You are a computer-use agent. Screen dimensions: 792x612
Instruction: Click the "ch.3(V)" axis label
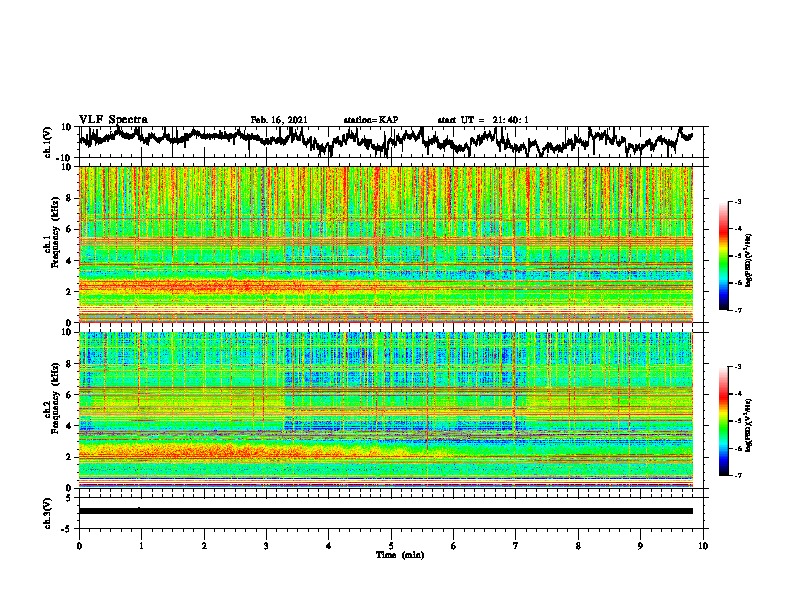[49, 513]
